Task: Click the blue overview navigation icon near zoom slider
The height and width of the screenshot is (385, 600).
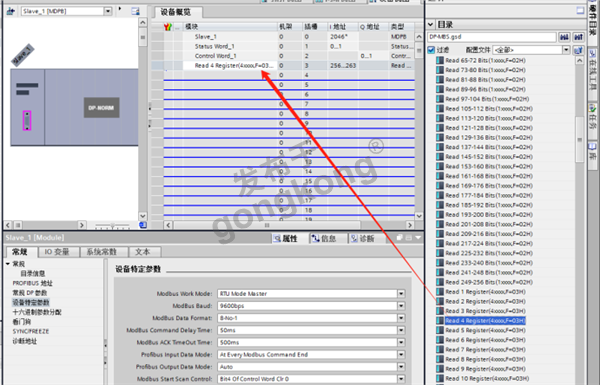Action: pos(143,225)
